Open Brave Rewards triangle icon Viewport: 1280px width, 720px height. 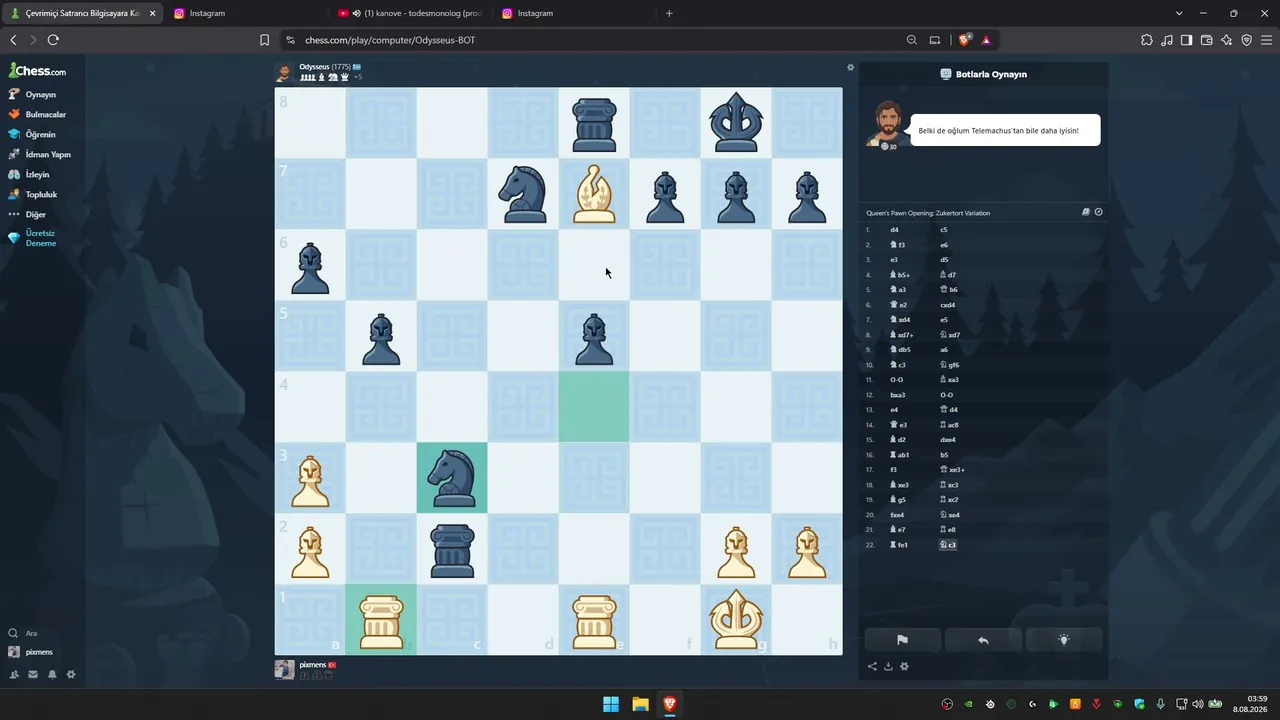pyautogui.click(x=986, y=40)
